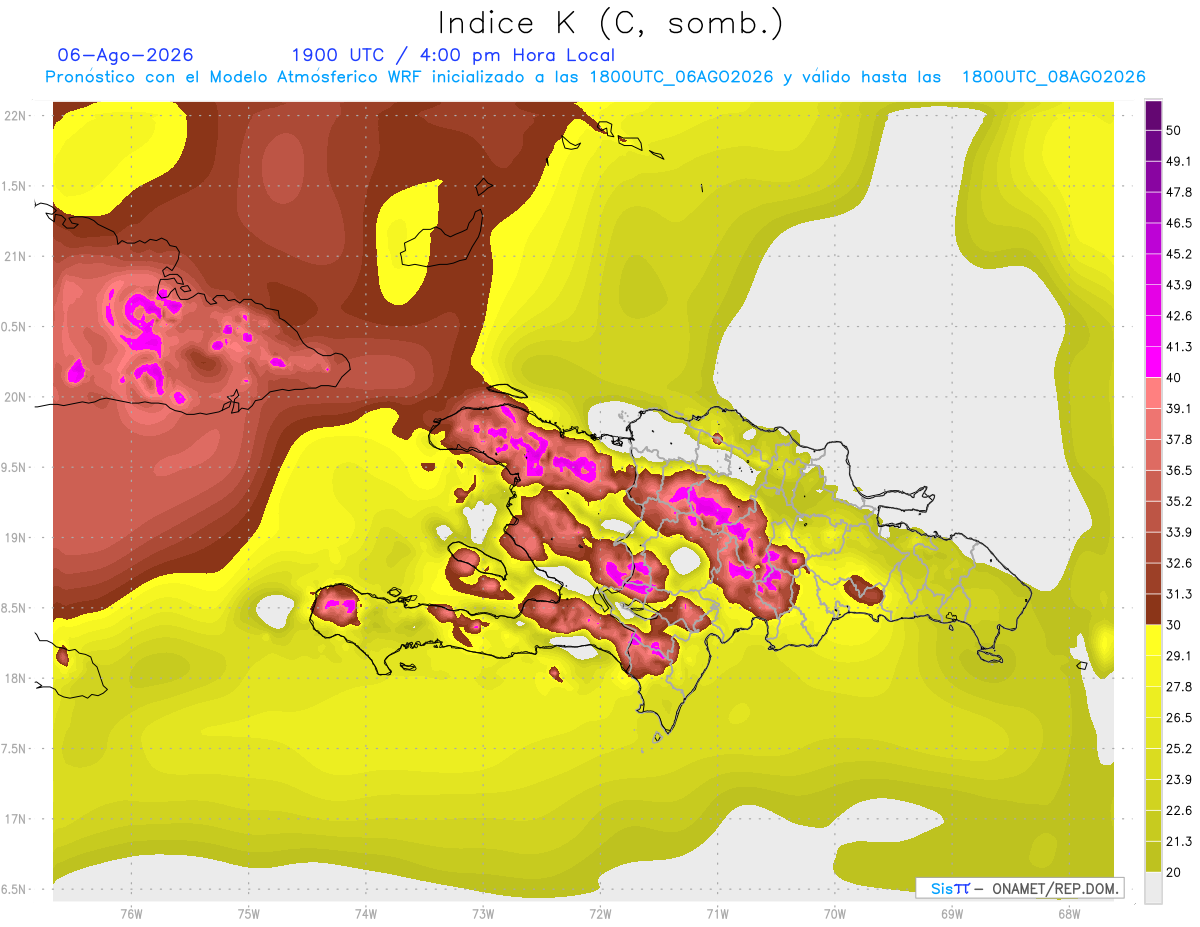Pick the olive swatch between 20 and 21.3

pyautogui.click(x=1153, y=856)
